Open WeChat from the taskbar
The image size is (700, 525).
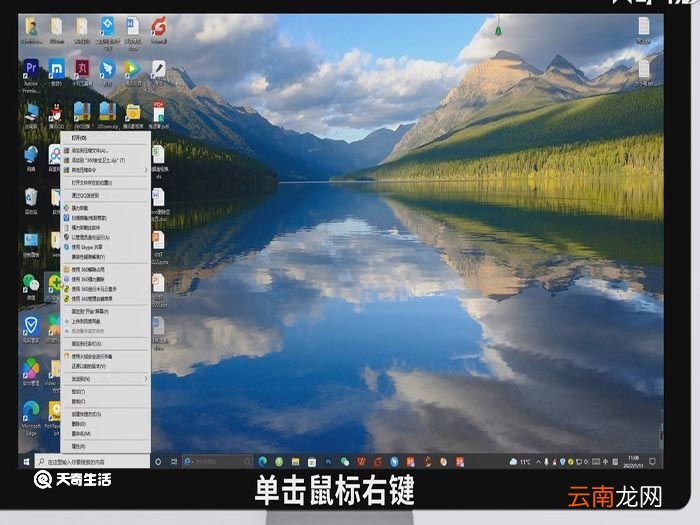point(344,462)
